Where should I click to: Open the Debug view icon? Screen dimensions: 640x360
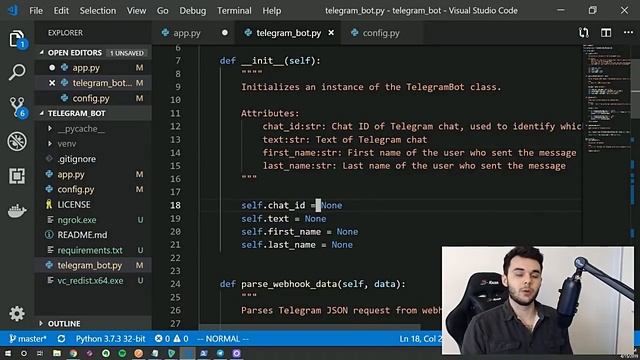[17, 141]
